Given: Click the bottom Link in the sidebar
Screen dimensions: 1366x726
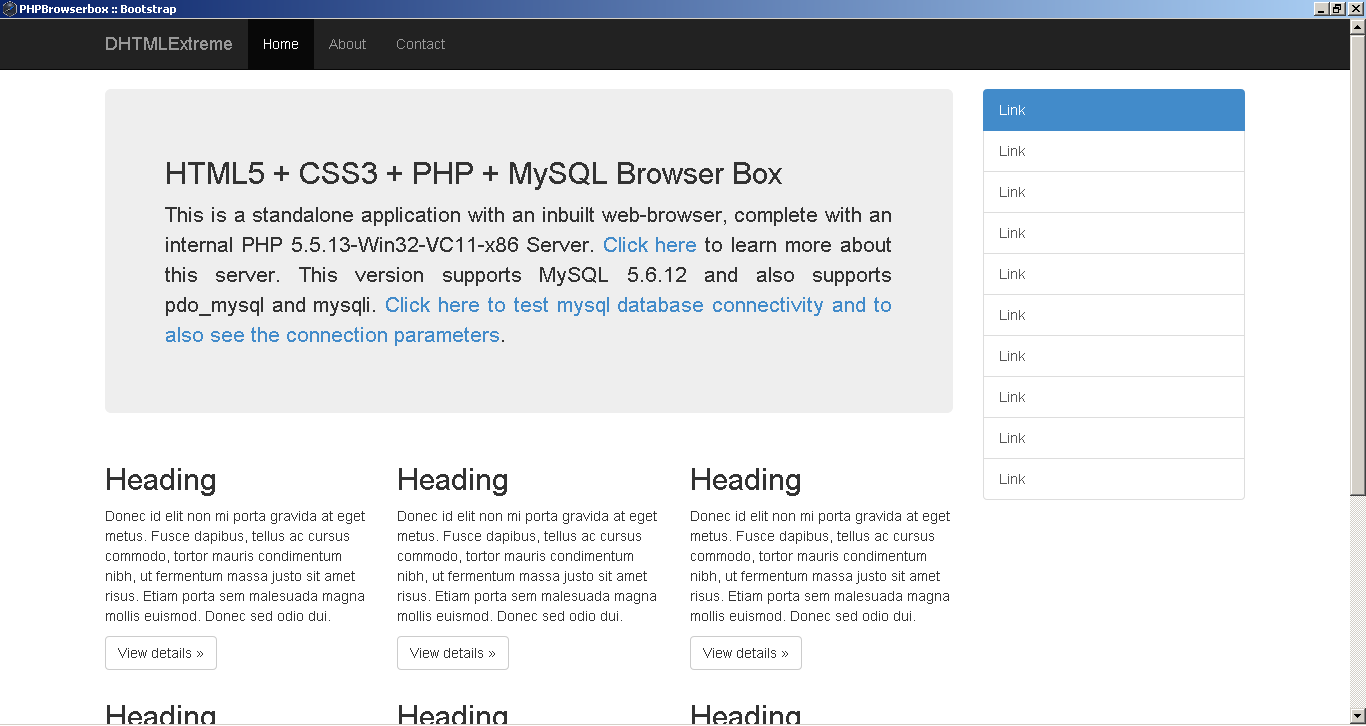Looking at the screenshot, I should [x=1113, y=479].
